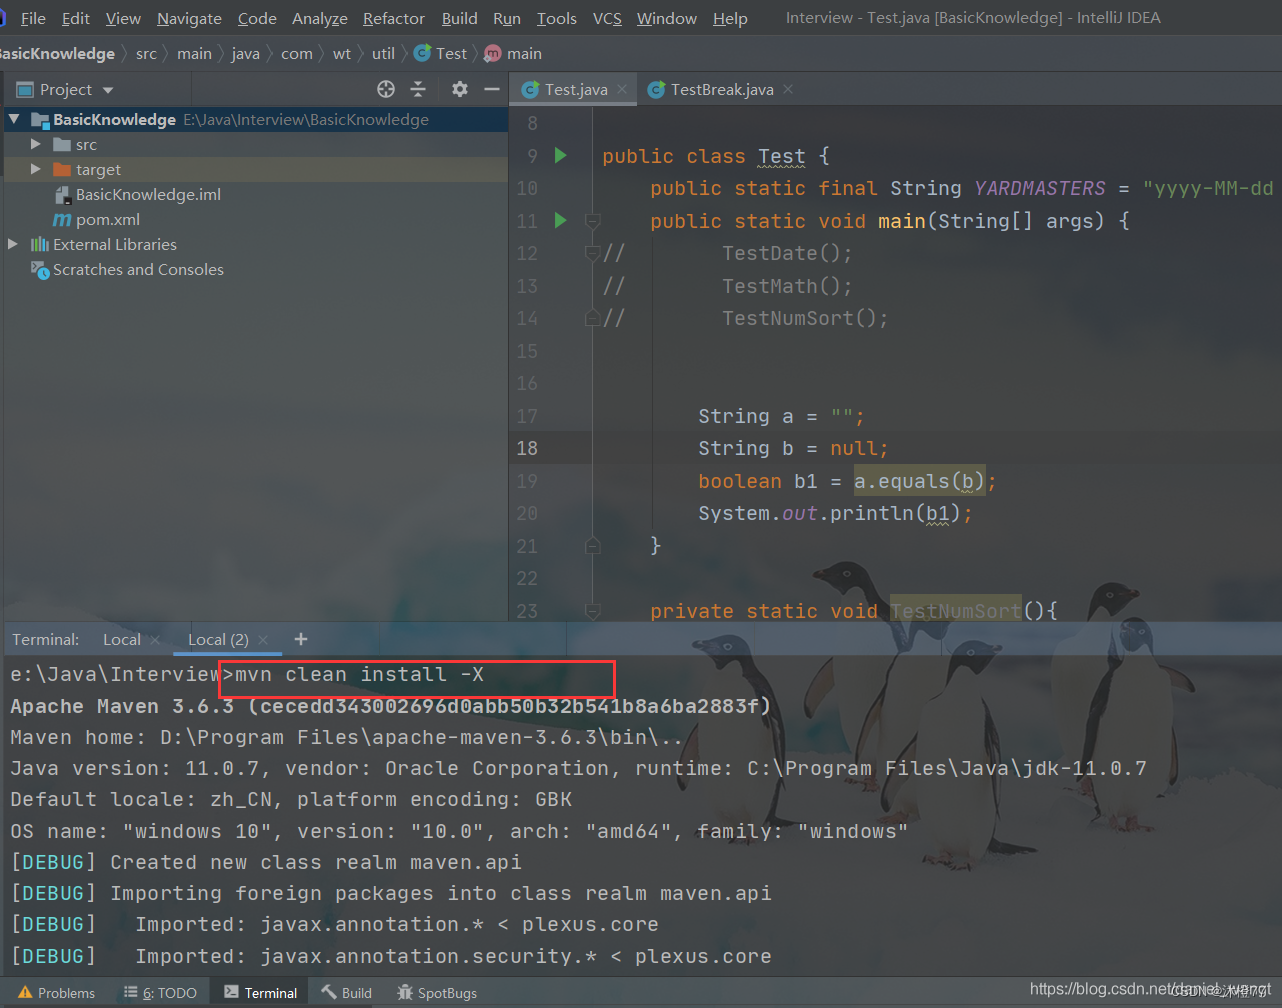Click the locate opened file target icon
1282x1008 pixels.
(386, 89)
